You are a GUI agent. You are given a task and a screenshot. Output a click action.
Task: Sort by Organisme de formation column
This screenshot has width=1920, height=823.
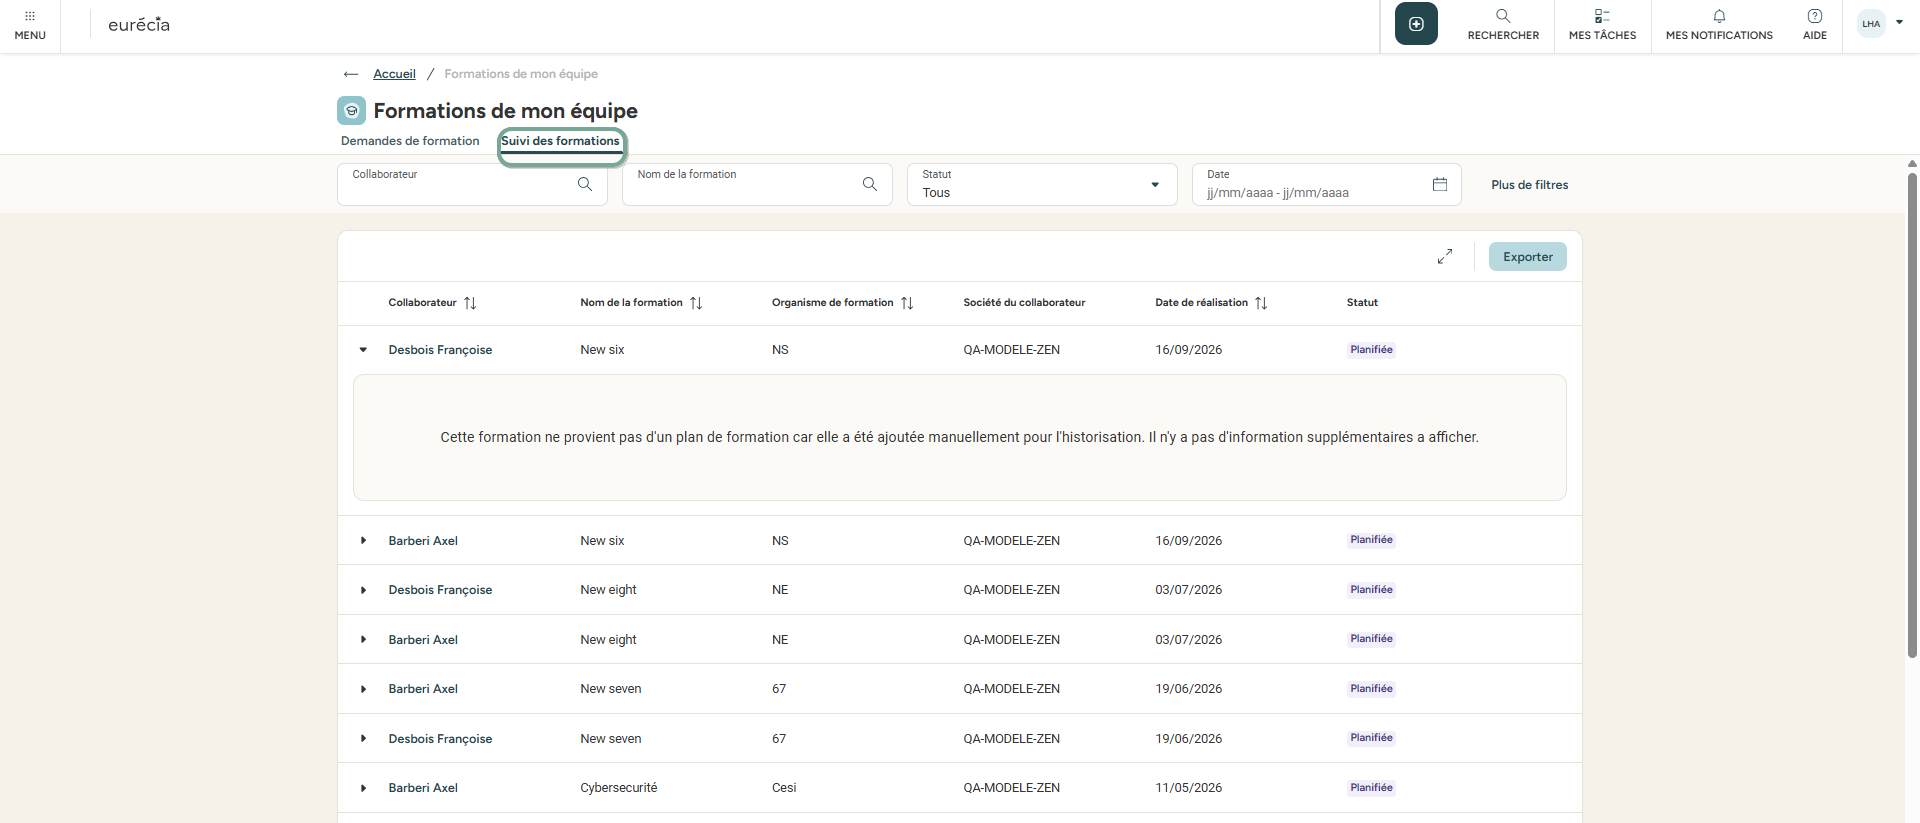[907, 303]
